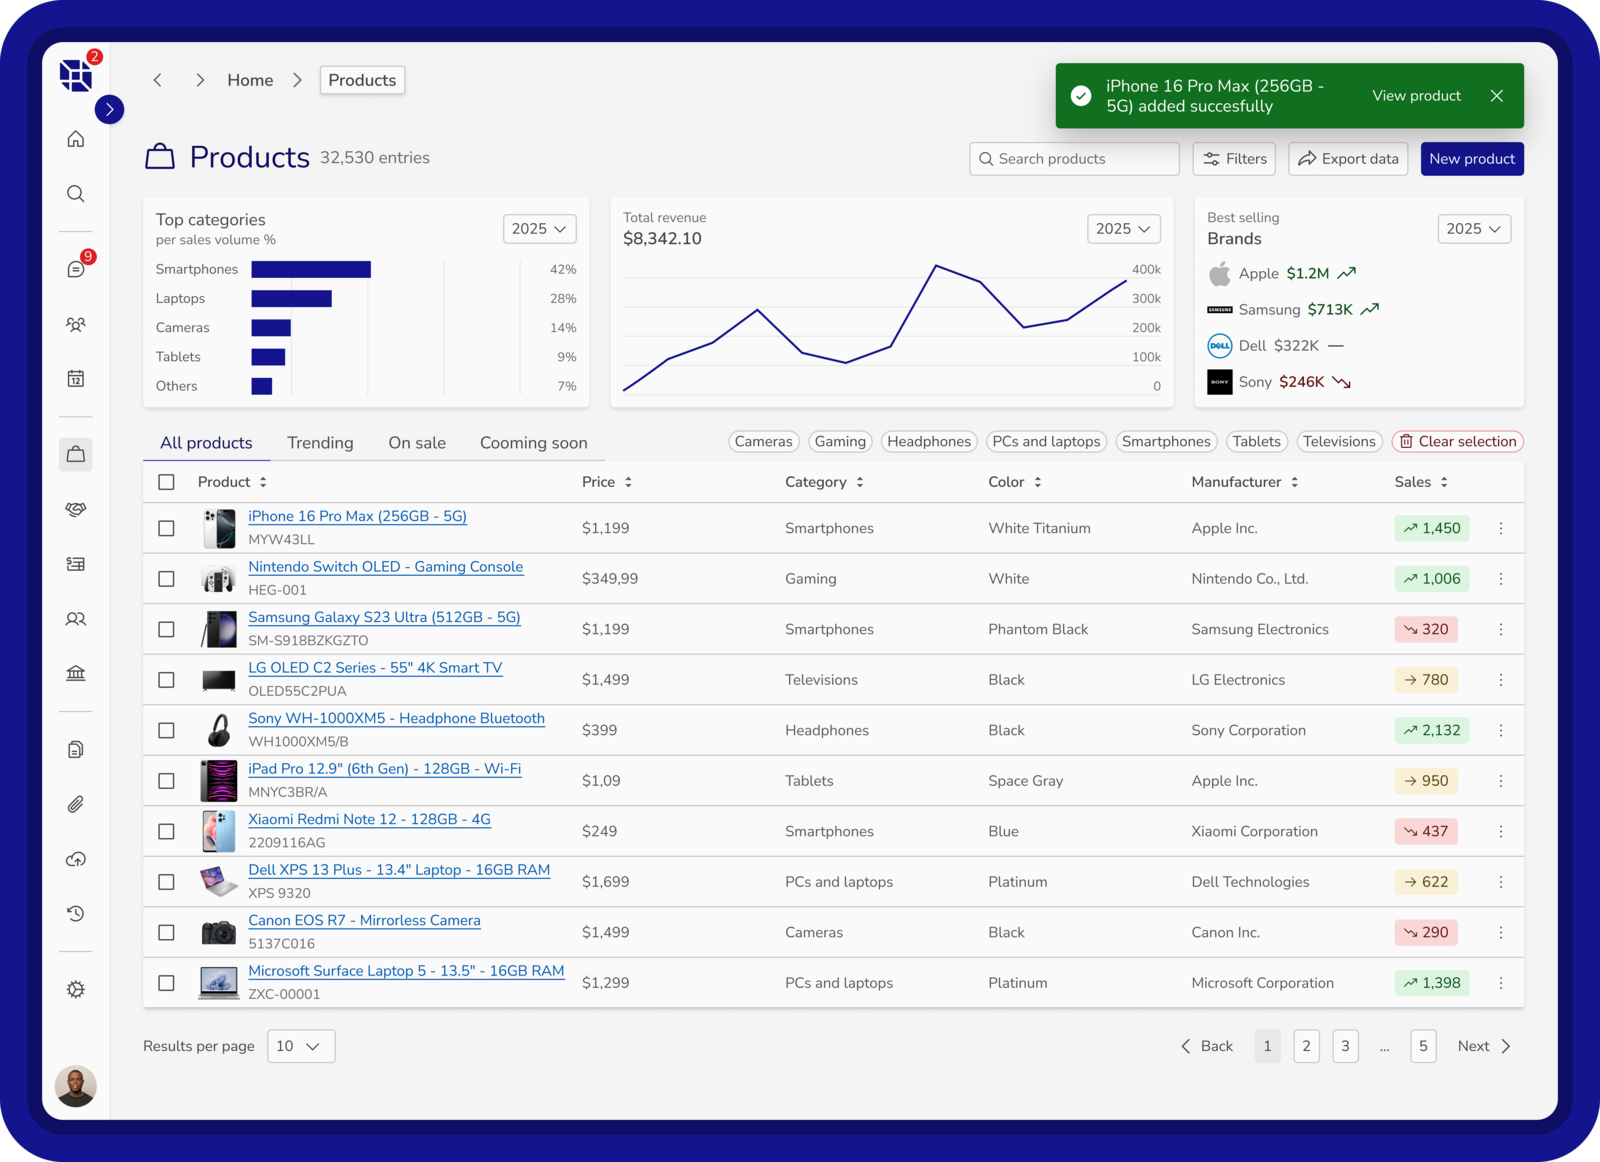This screenshot has width=1600, height=1162.
Task: Click the Export data button
Action: pyautogui.click(x=1349, y=159)
